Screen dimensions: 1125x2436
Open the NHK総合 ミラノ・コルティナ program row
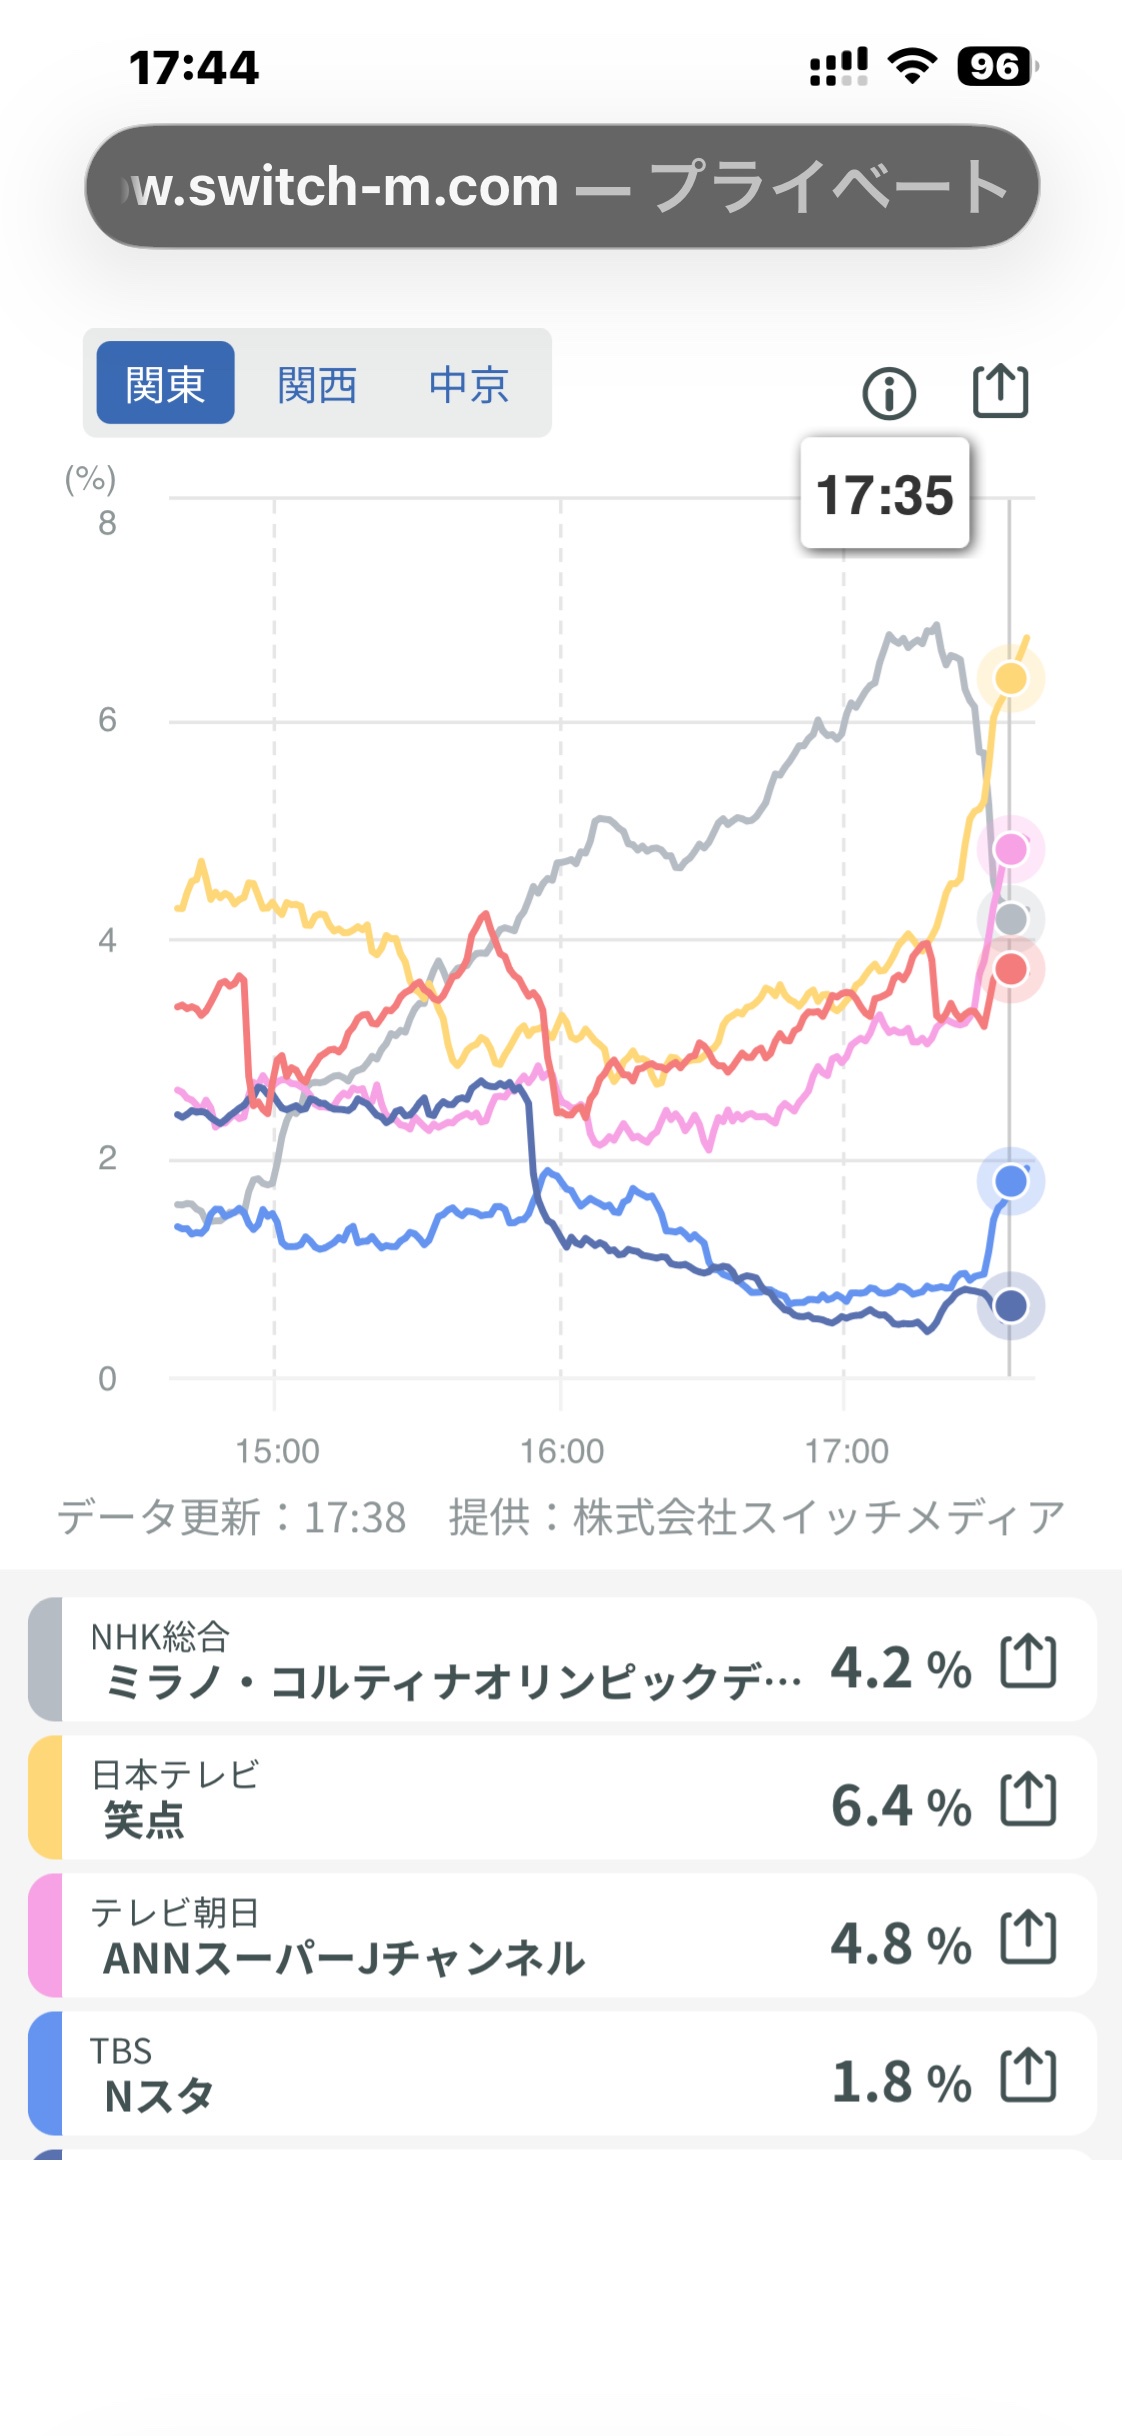pos(450,1661)
